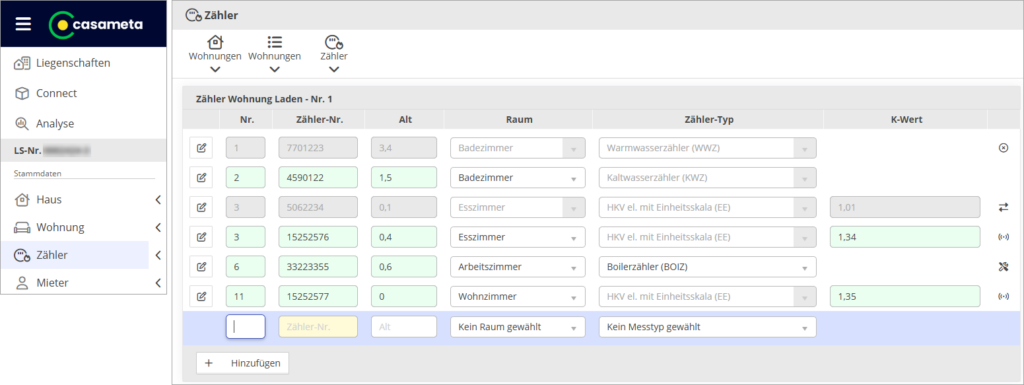Screen dimensions: 1024x385
Task: Click the swap arrows icon for meter 5062234
Action: click(1004, 207)
